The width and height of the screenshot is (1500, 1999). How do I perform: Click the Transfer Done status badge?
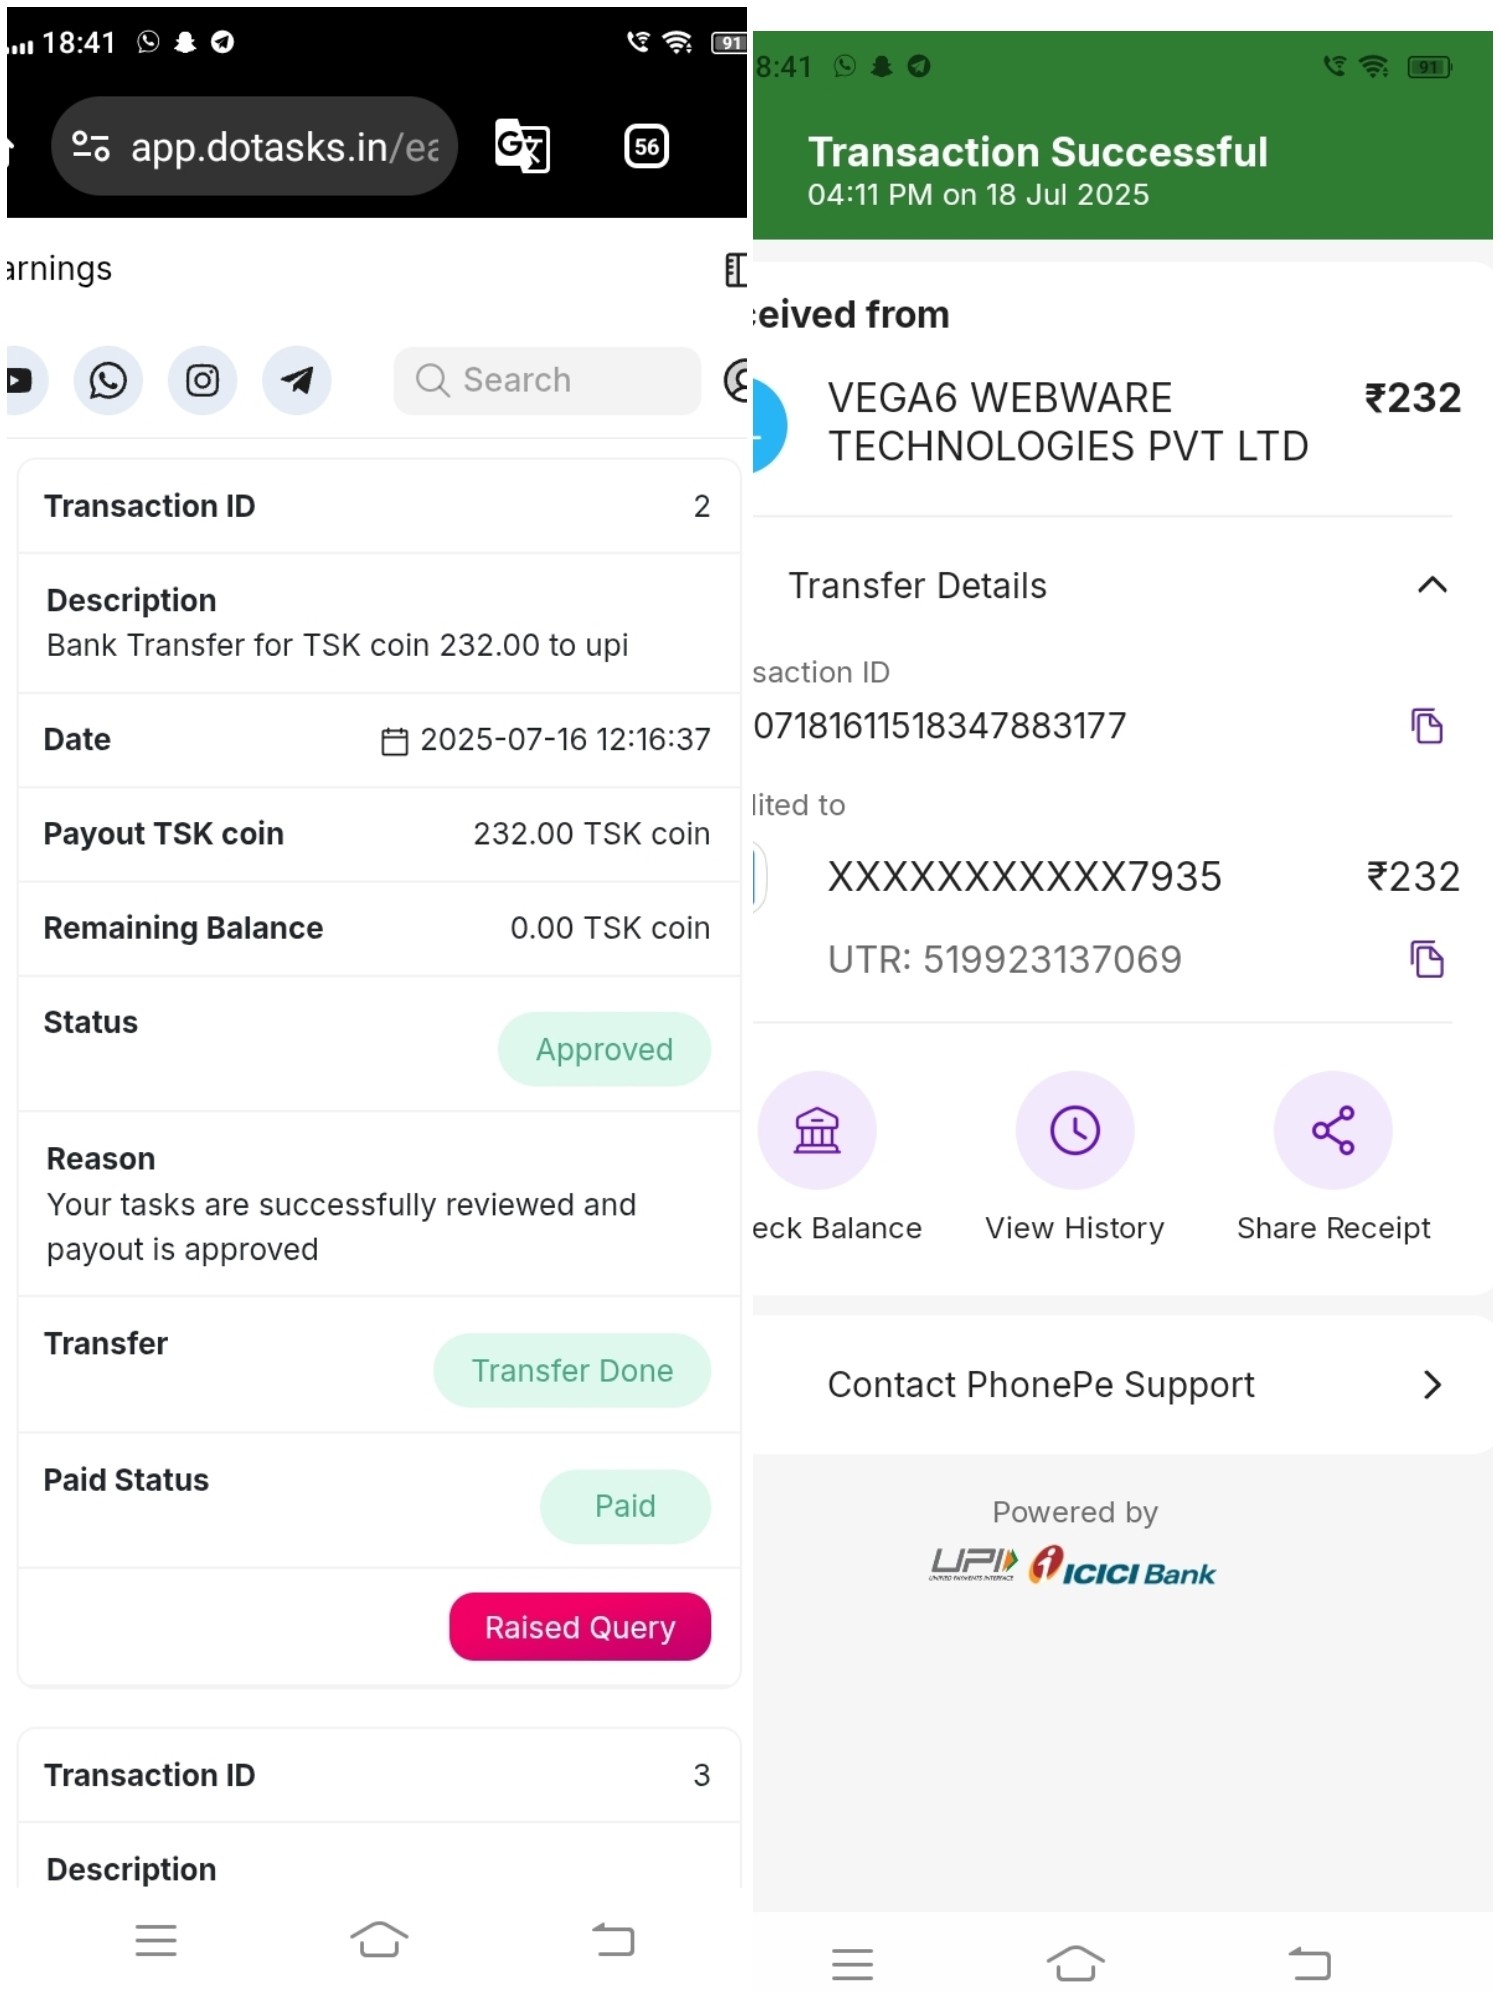tap(572, 1370)
